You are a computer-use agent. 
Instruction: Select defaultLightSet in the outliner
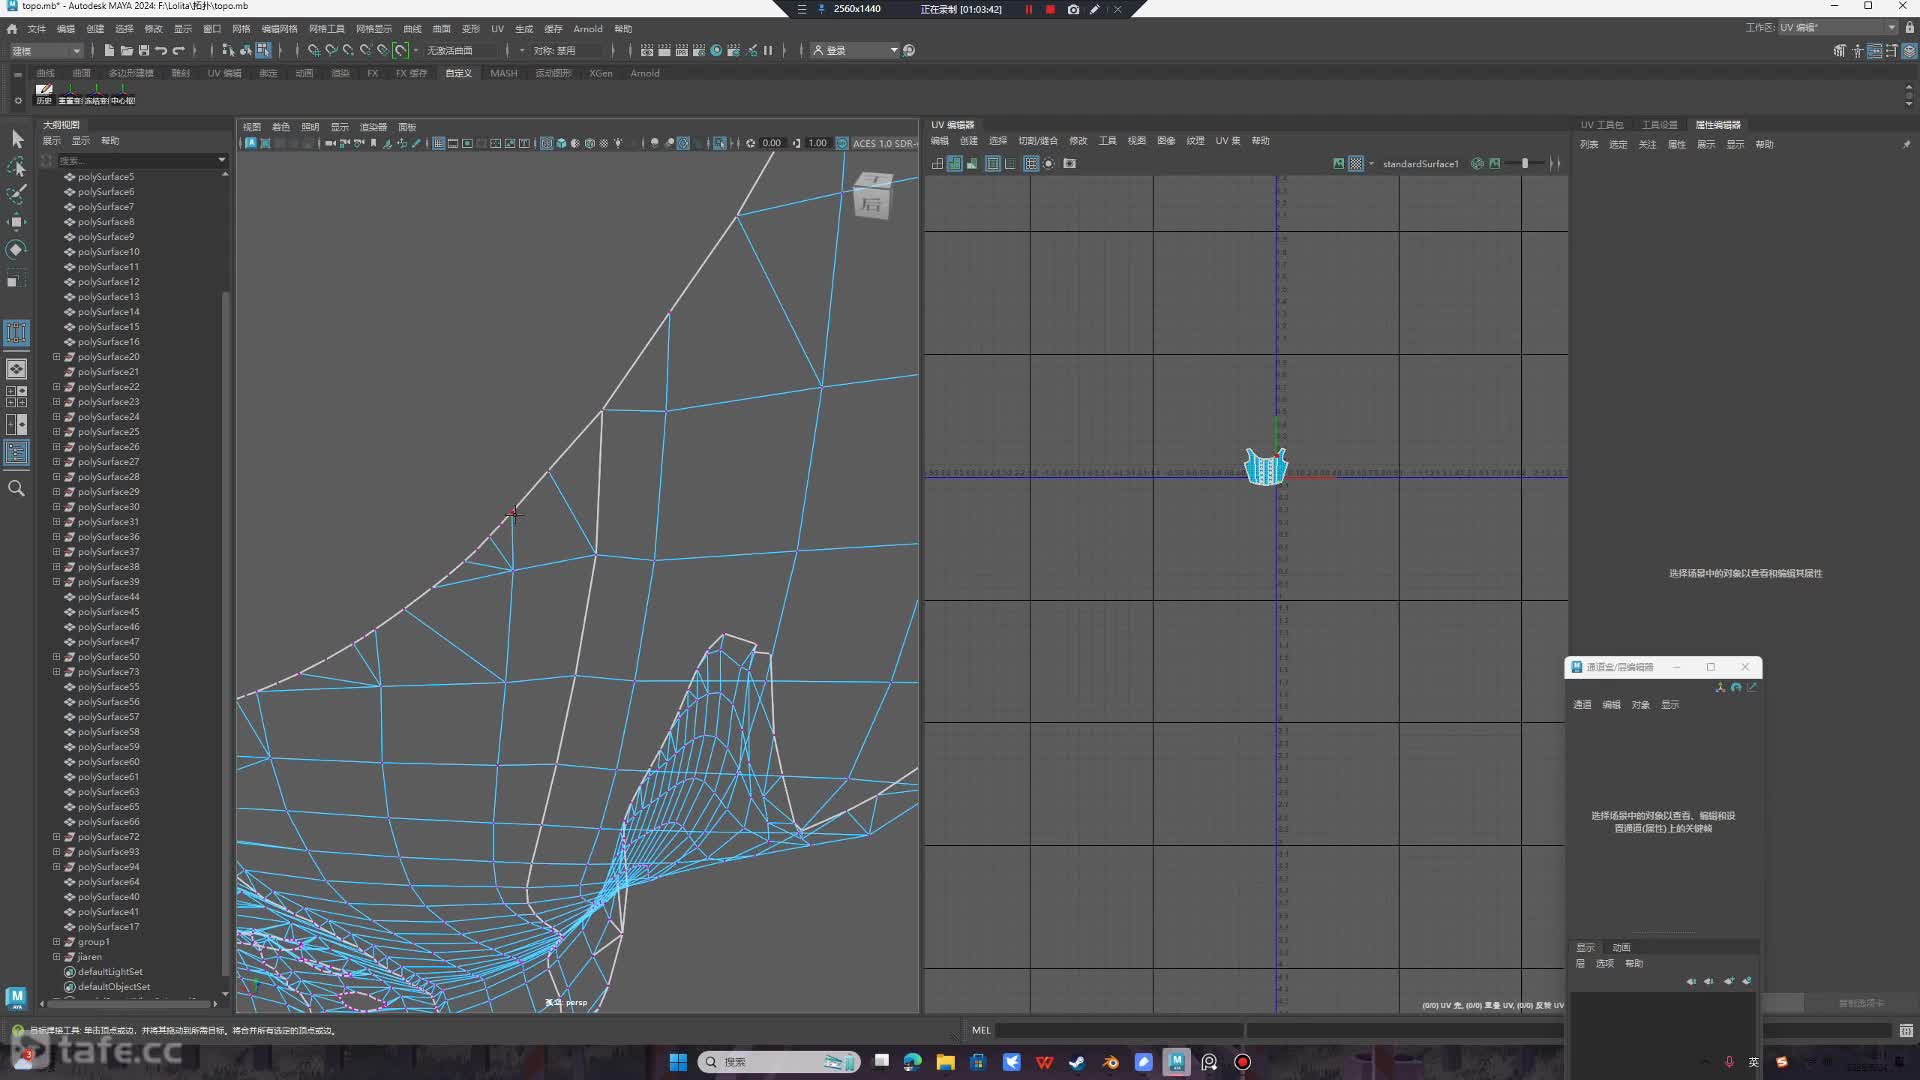[x=110, y=972]
